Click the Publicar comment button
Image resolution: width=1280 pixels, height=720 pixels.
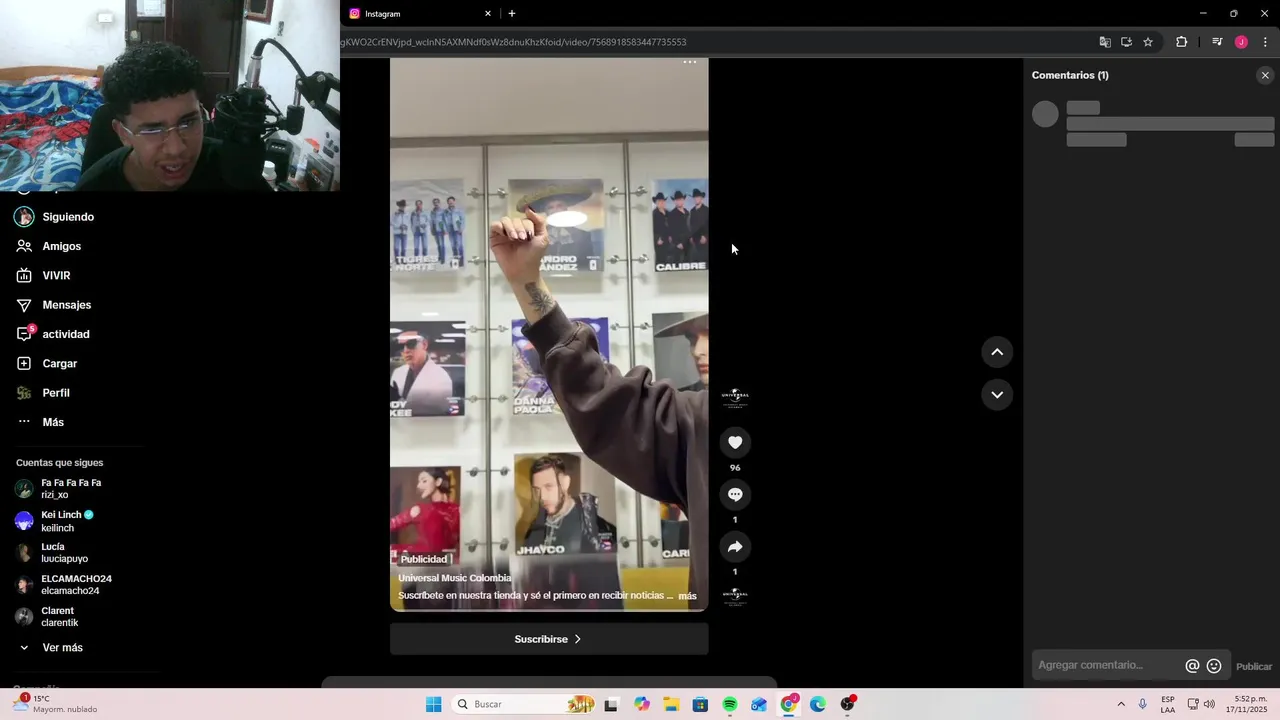pos(1254,666)
